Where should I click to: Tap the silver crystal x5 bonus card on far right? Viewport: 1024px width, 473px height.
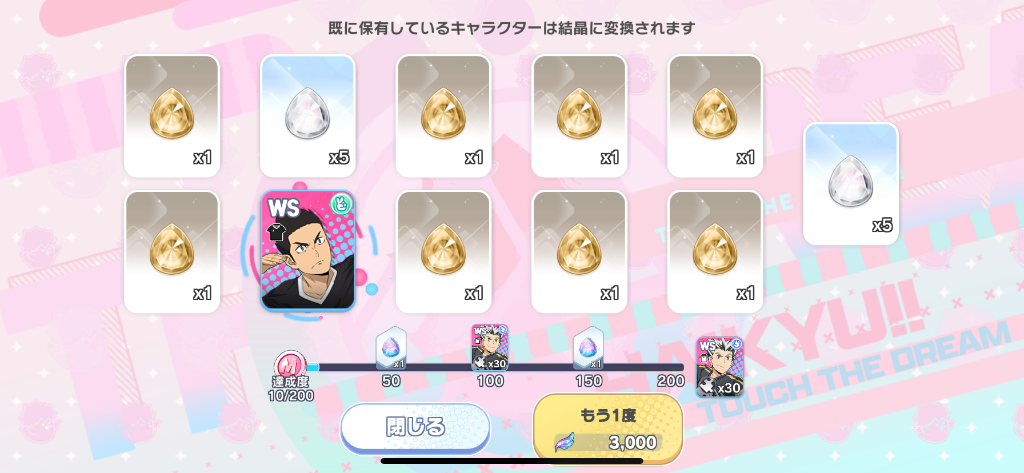(851, 184)
